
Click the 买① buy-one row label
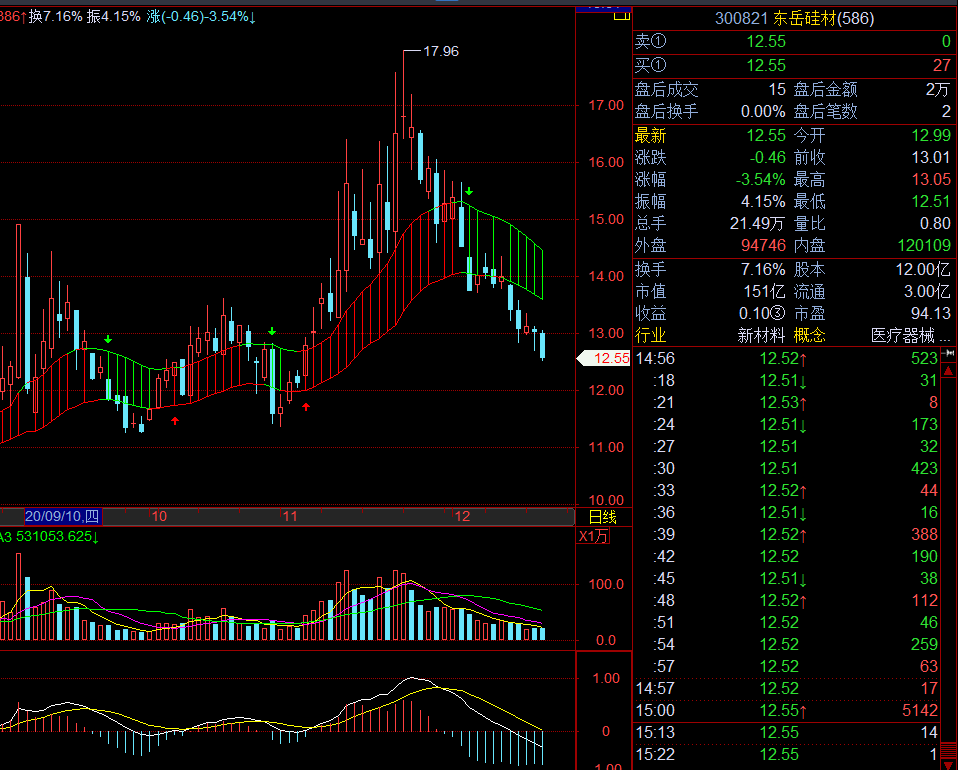650,65
